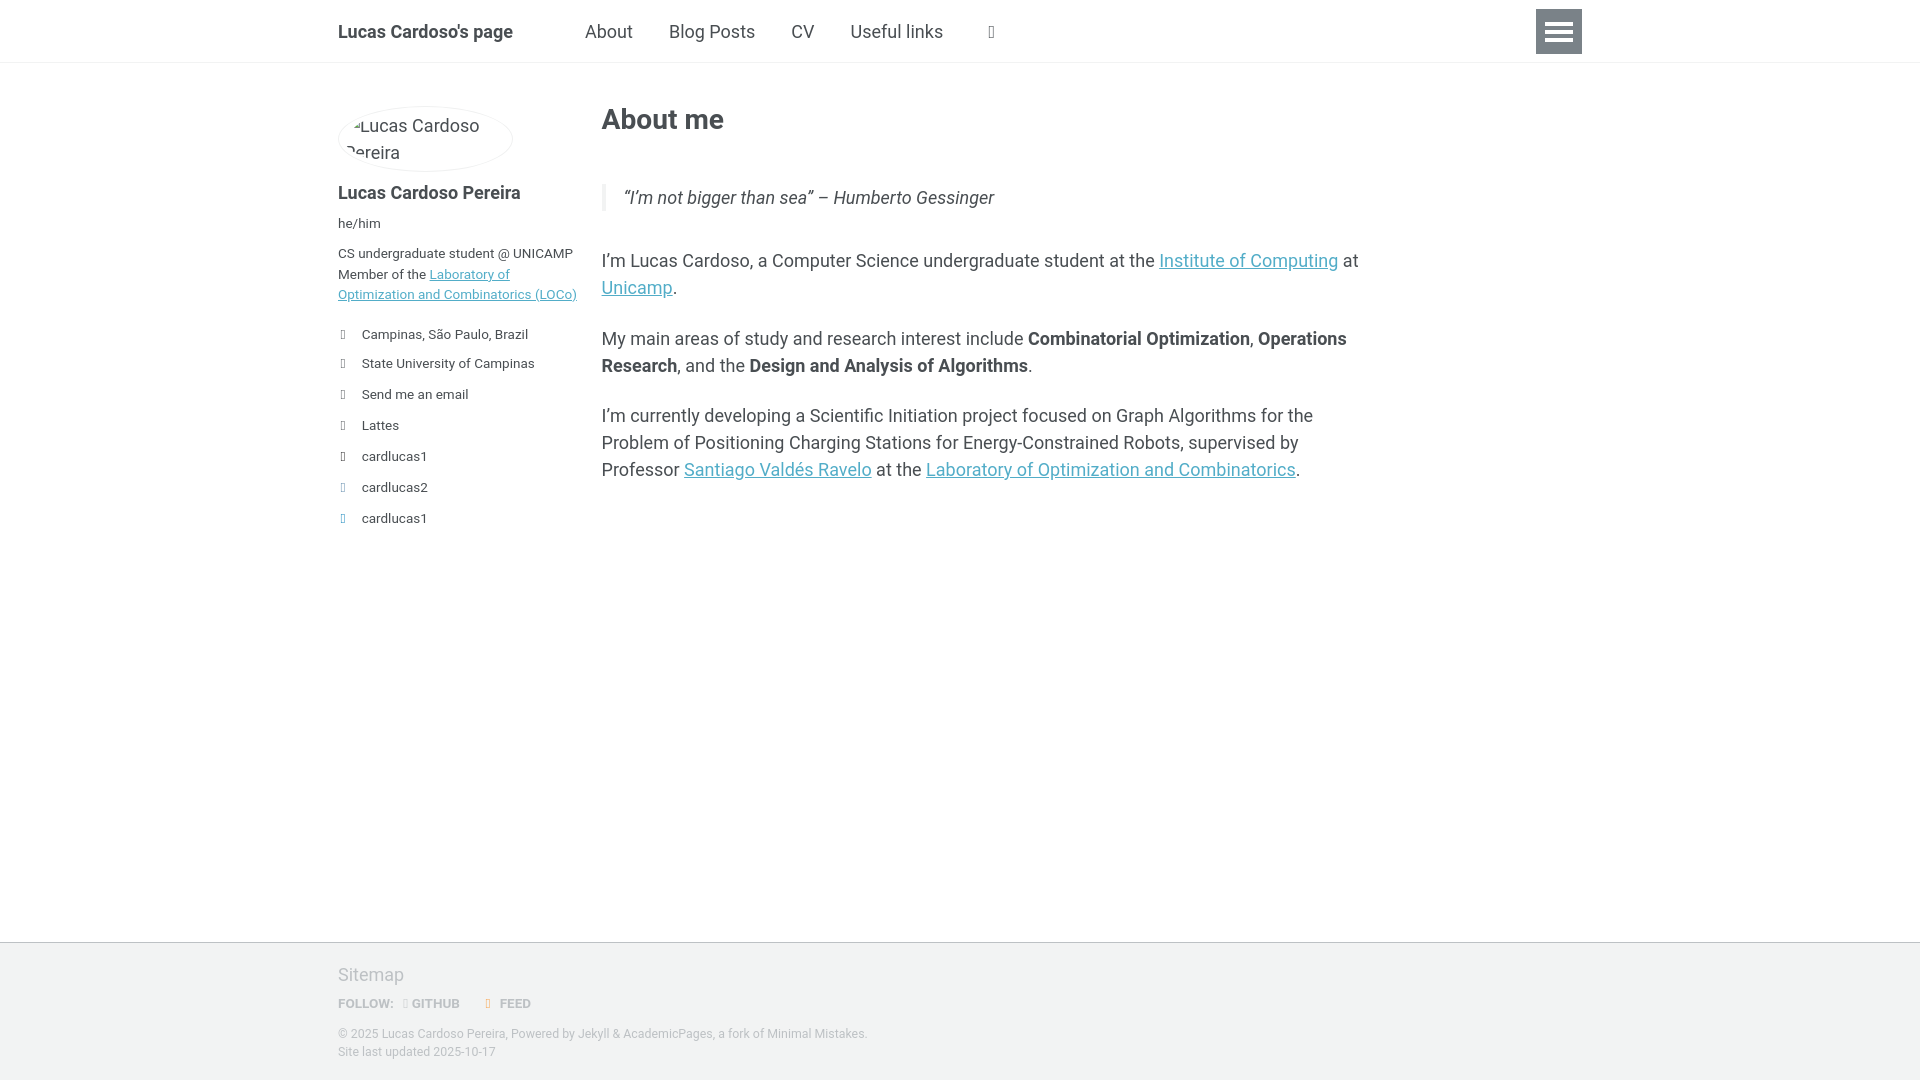
Task: Open the Unicamp link in the bio
Action: point(636,288)
